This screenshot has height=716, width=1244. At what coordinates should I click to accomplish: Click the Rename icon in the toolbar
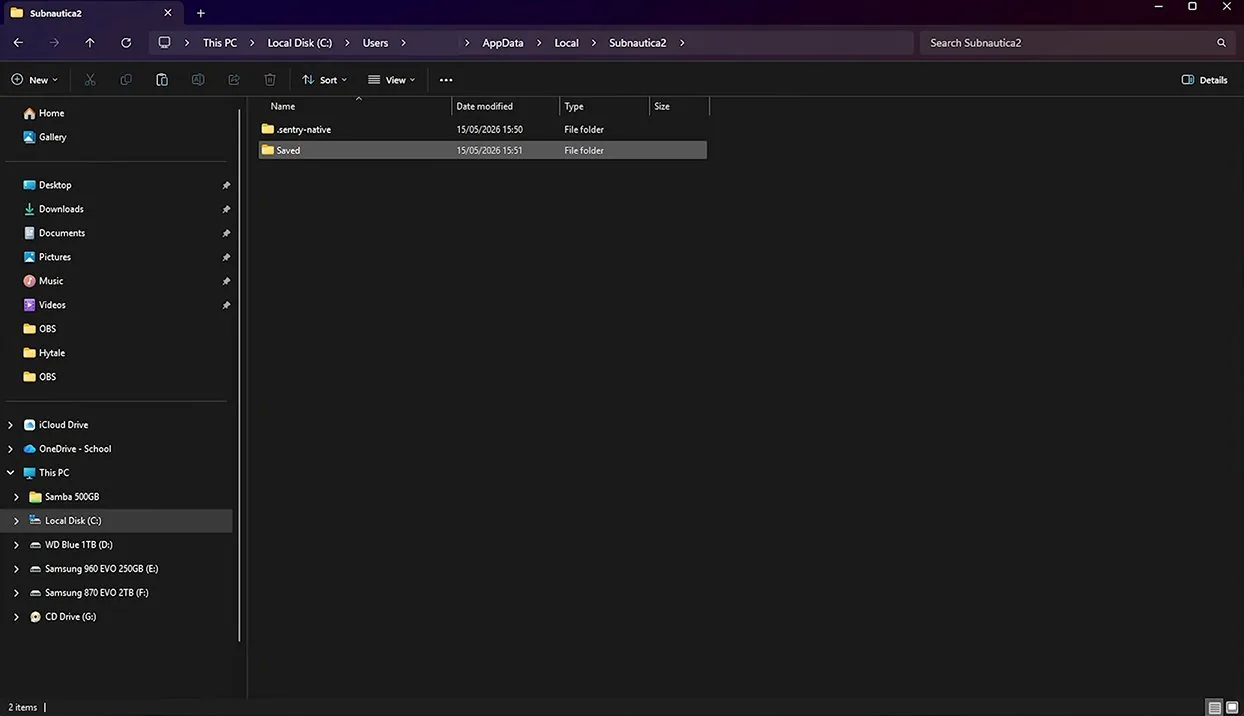tap(198, 80)
